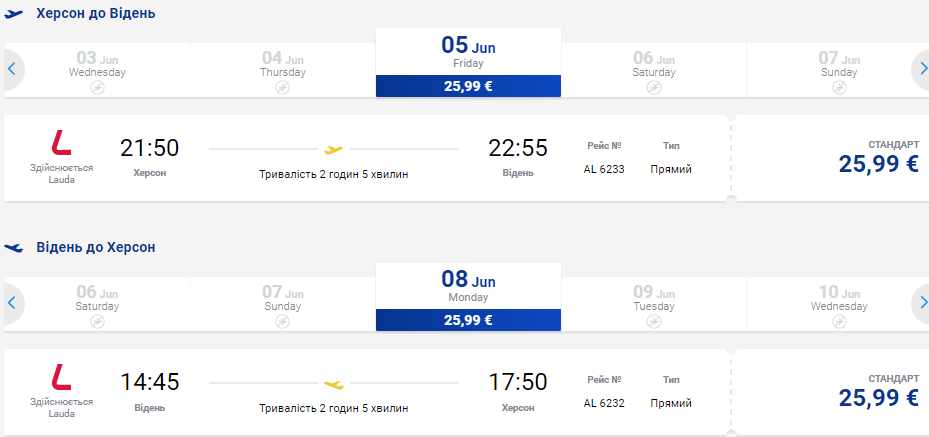
Task: Show earlier return dates with left arrow
Action: pyautogui.click(x=12, y=302)
